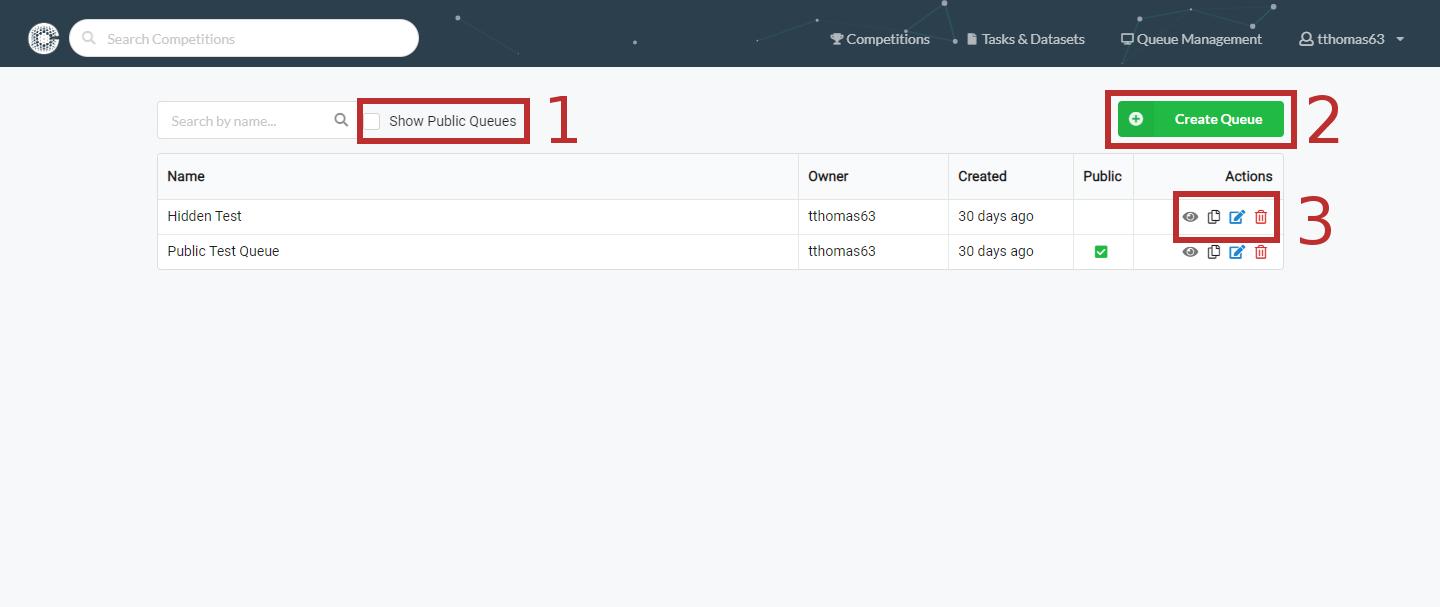Screen dimensions: 1440x607
Task: Delete the Hidden Test queue
Action: [1261, 217]
